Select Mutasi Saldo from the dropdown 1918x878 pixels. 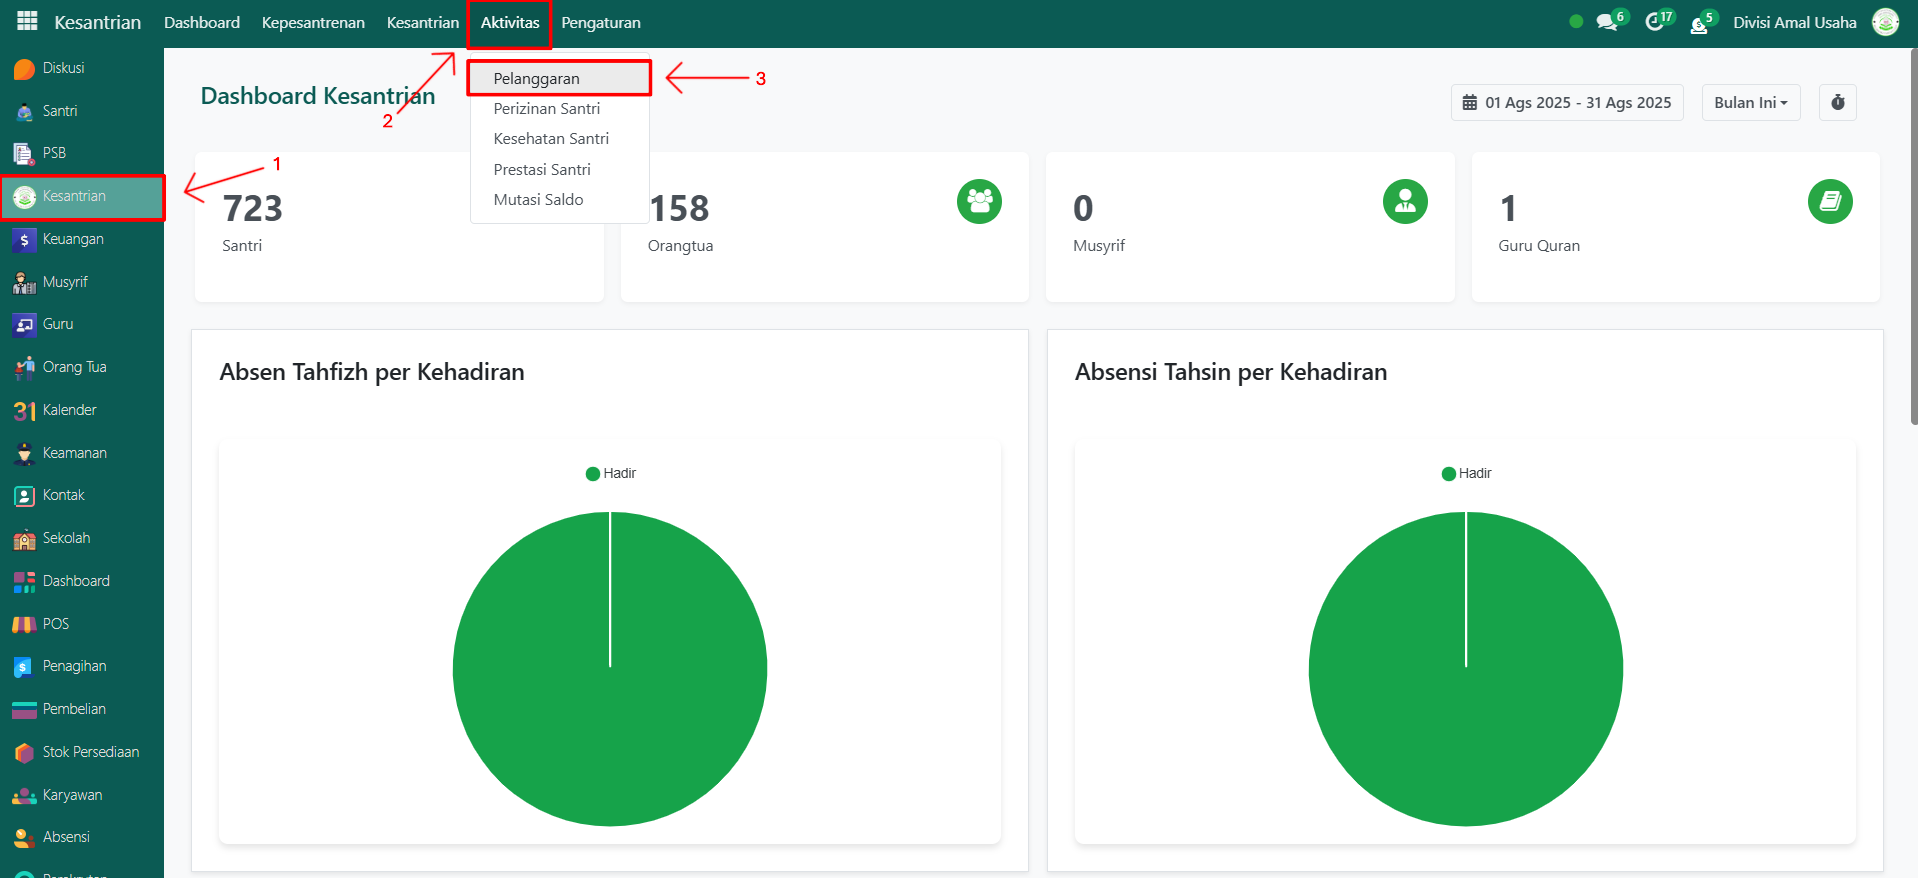pos(538,199)
